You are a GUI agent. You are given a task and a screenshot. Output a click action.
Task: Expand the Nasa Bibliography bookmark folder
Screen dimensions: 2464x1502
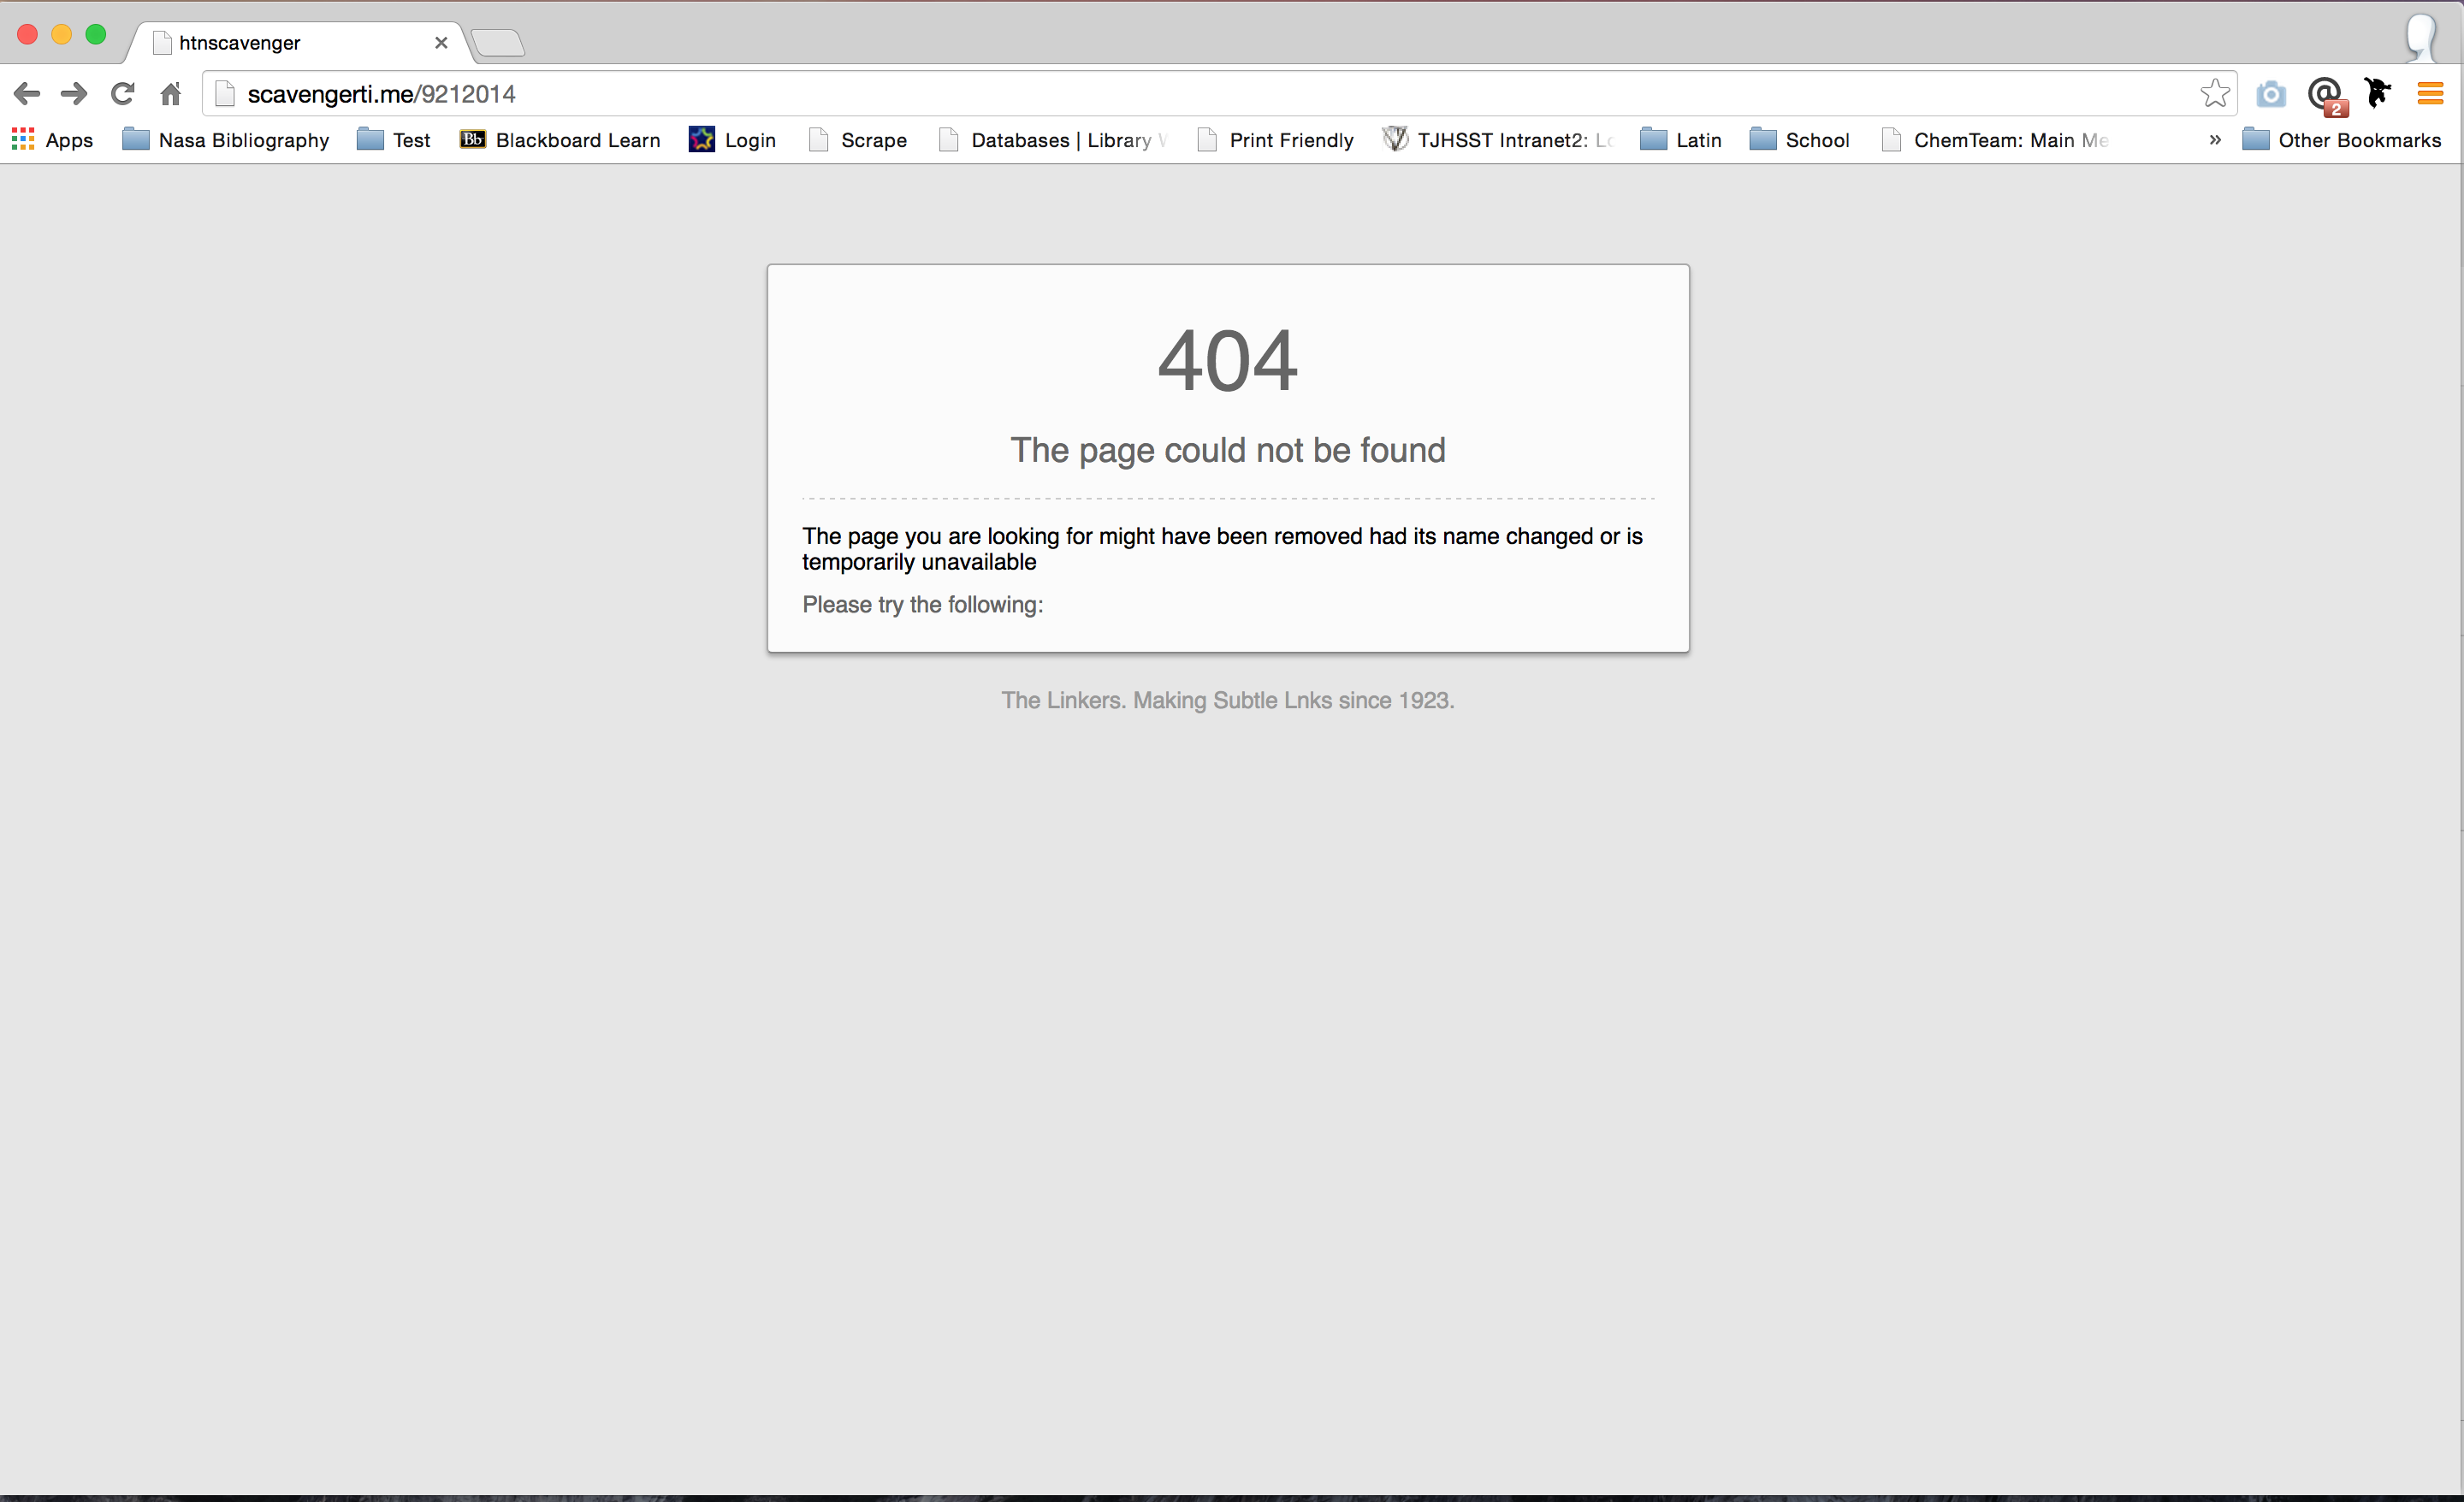pos(226,140)
